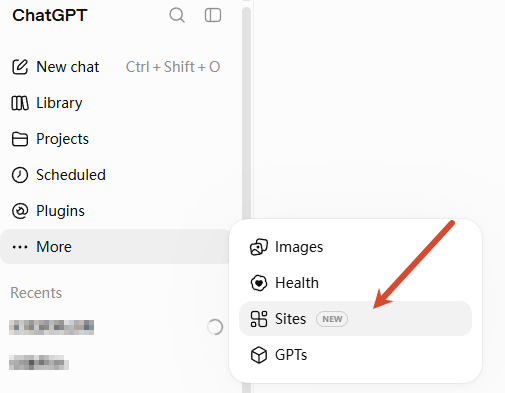The image size is (505, 393).
Task: Click the NEW badge next to Sites
Action: (332, 319)
